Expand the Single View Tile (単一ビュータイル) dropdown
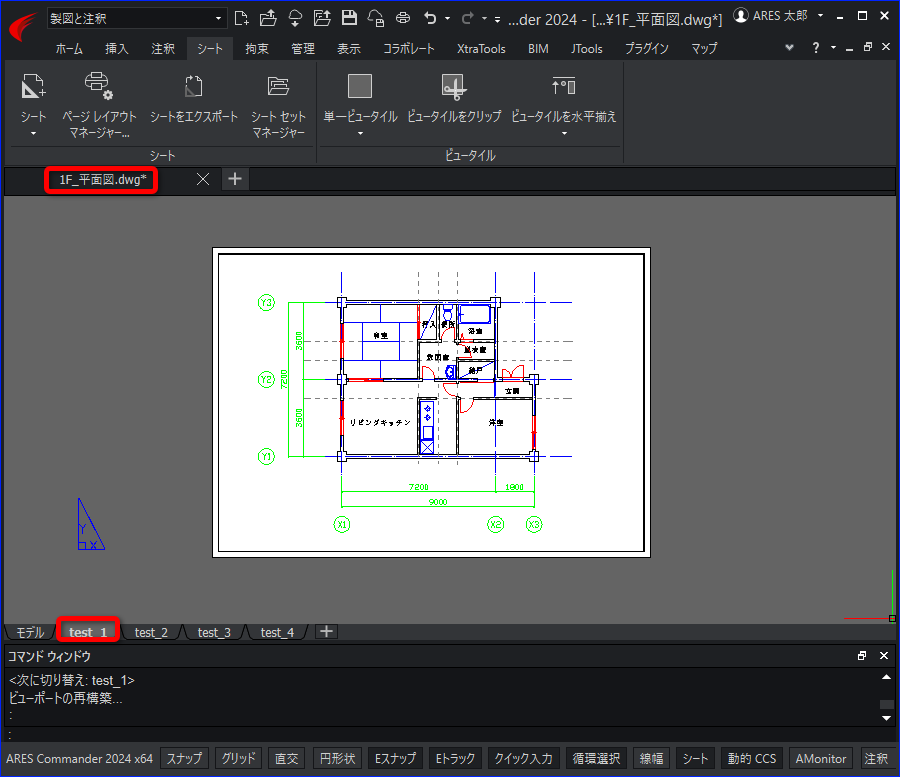The height and width of the screenshot is (777, 900). pos(360,133)
